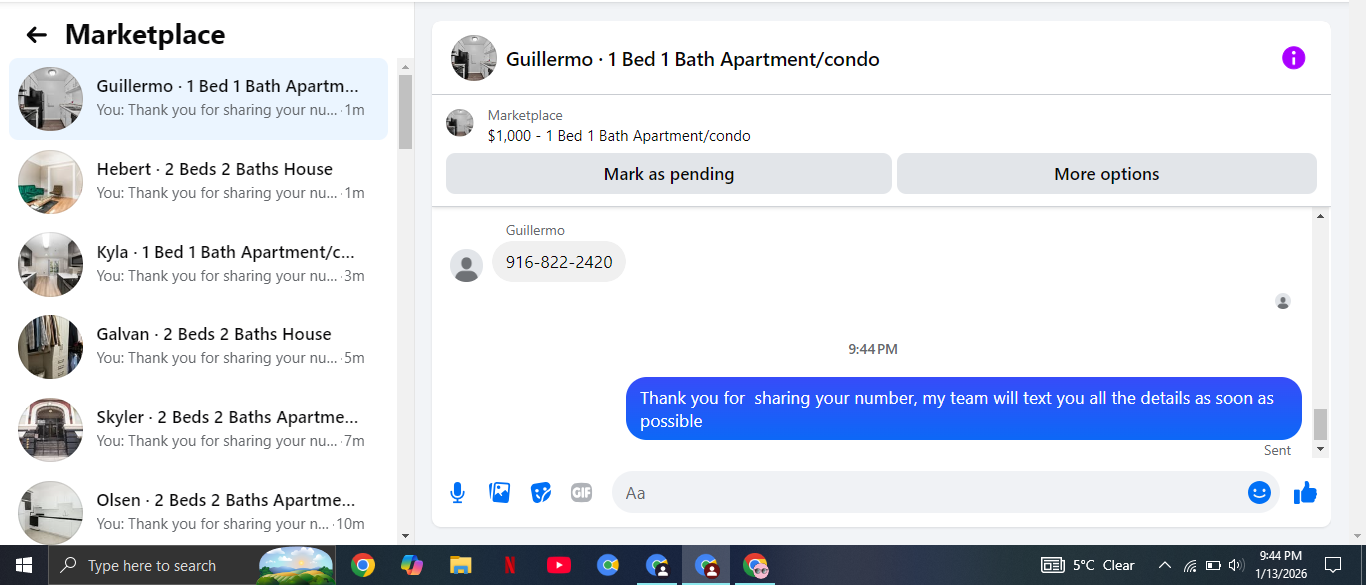Open the sticker picker icon
Screen dimensions: 1366x585
pos(541,492)
